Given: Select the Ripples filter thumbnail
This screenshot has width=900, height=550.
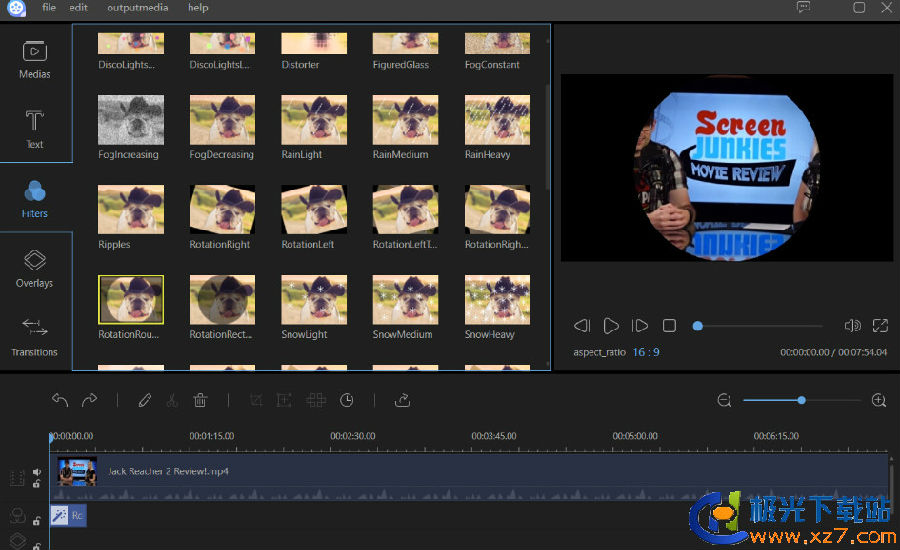Looking at the screenshot, I should point(131,210).
